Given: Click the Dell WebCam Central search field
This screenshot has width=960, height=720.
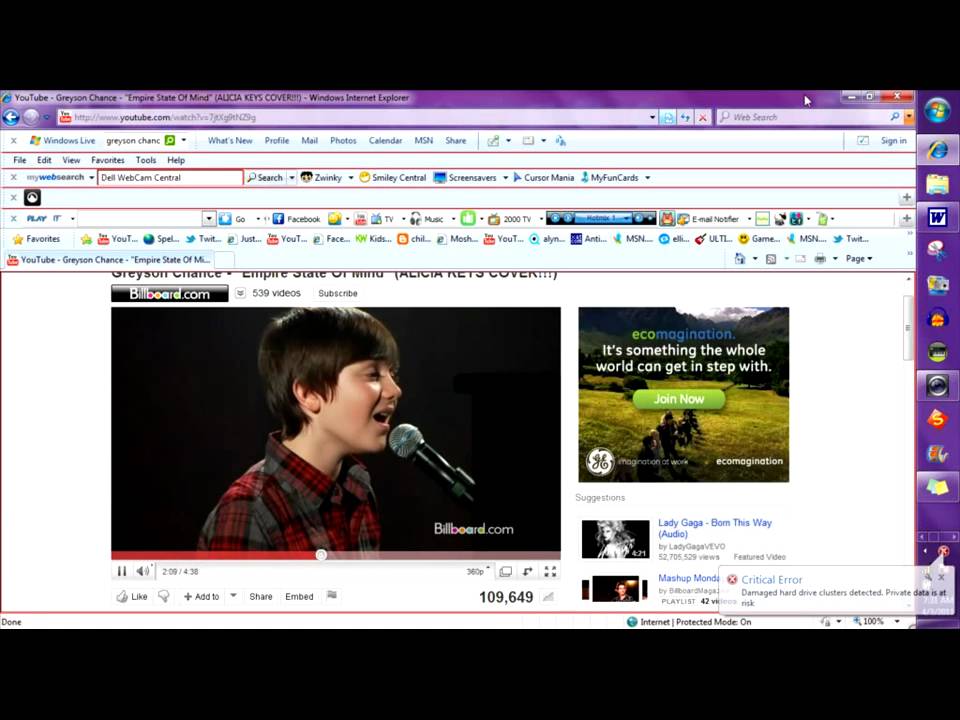Looking at the screenshot, I should [x=170, y=178].
